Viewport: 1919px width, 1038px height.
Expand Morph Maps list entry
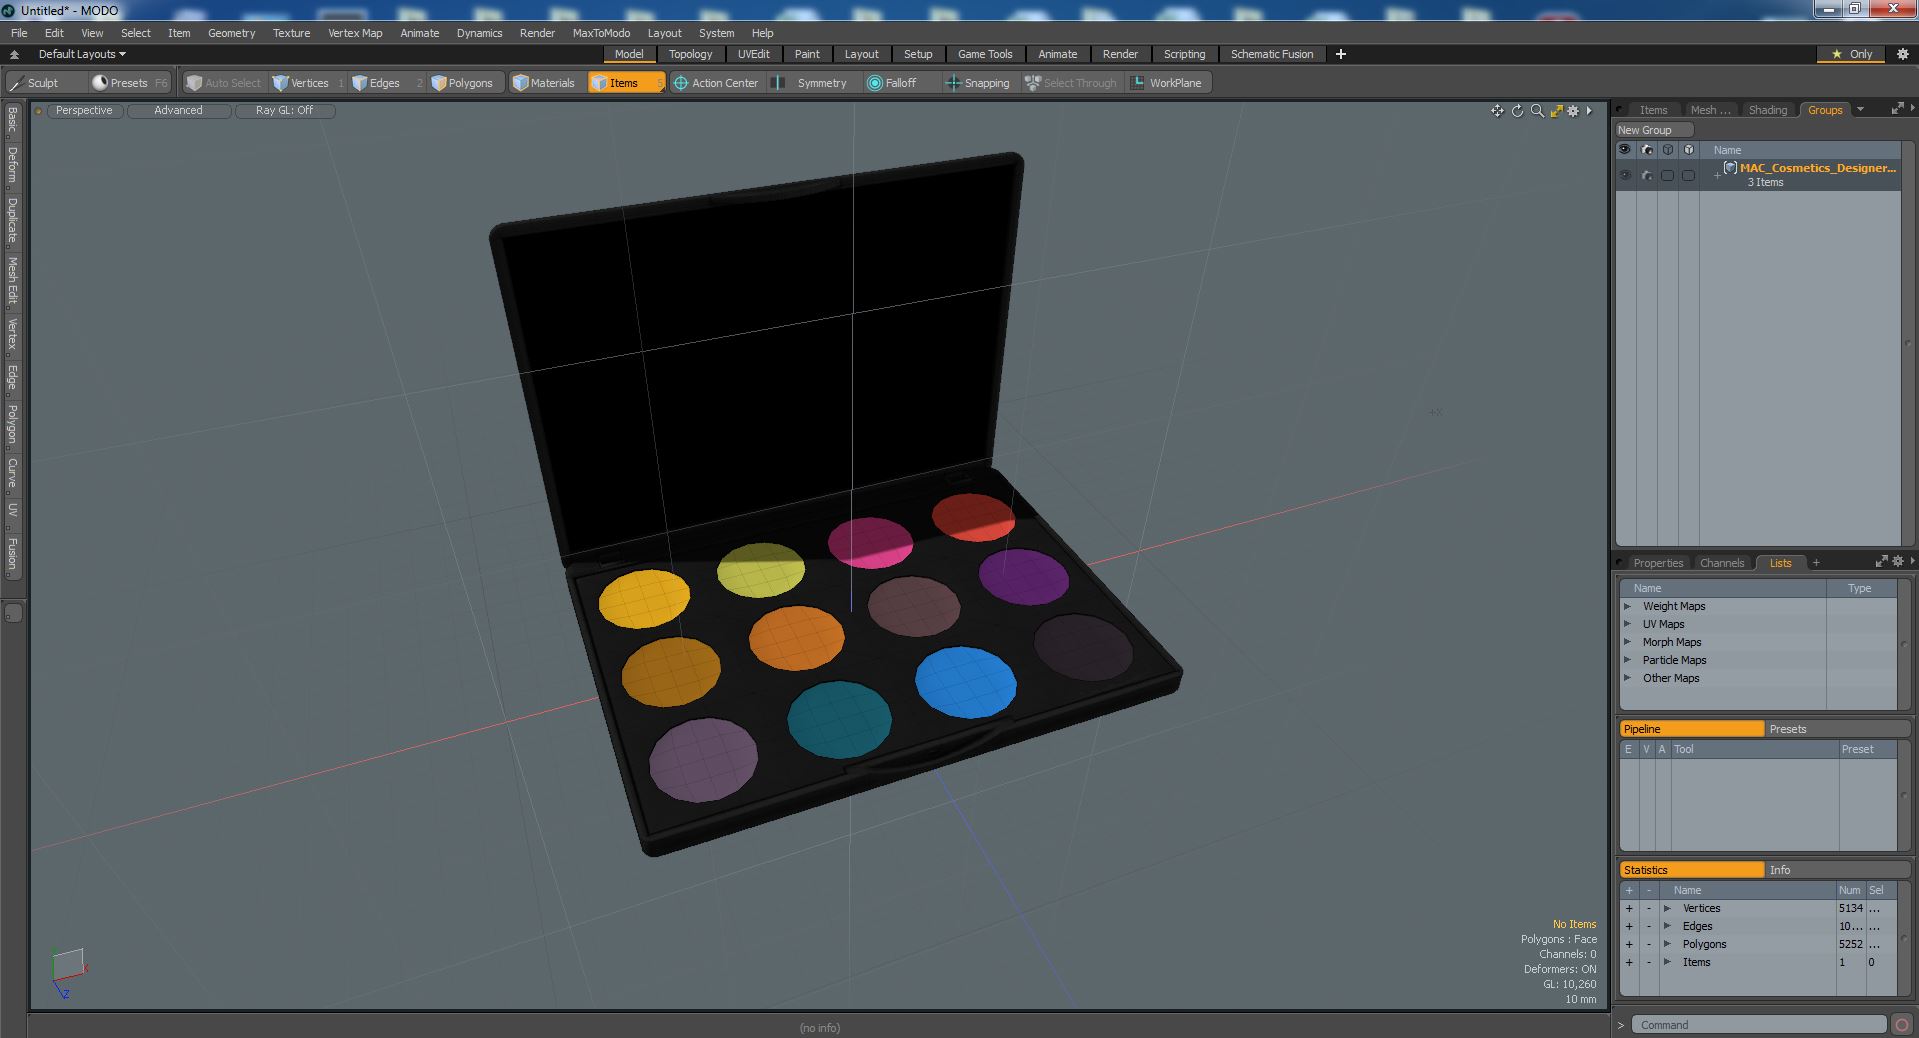click(1627, 642)
